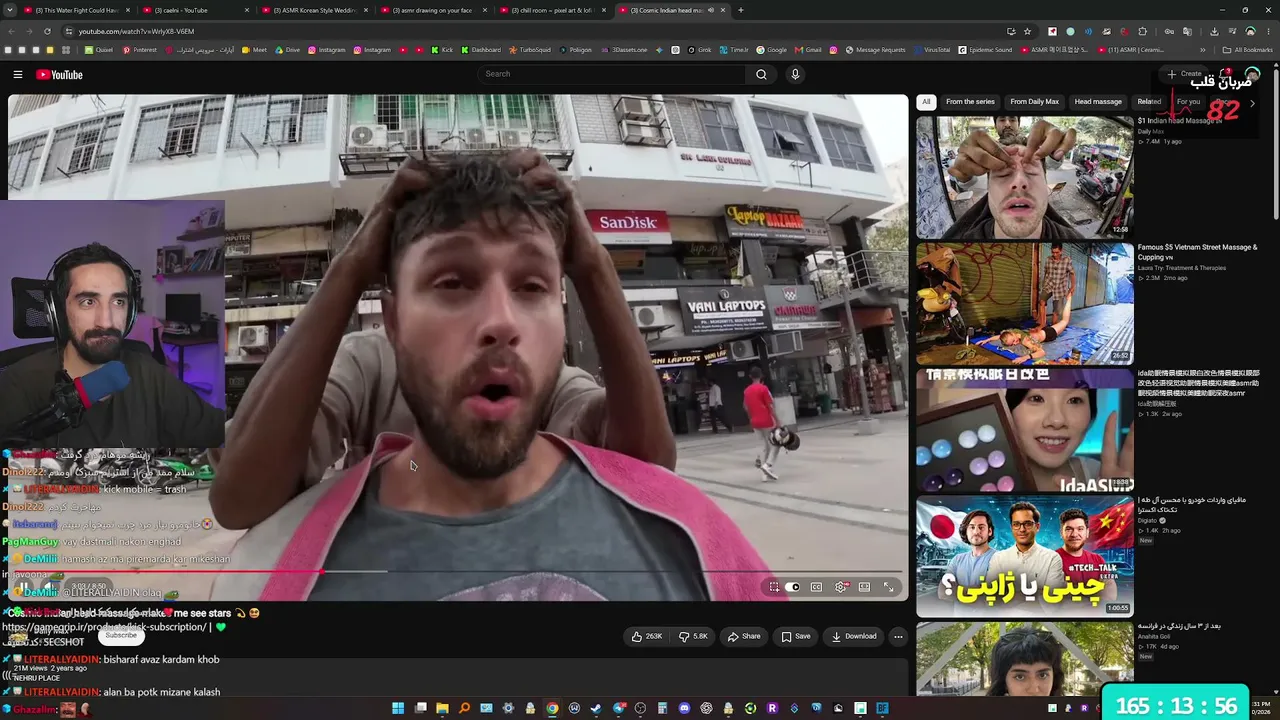
Task: Open Gmail bookmark
Action: pyautogui.click(x=807, y=49)
